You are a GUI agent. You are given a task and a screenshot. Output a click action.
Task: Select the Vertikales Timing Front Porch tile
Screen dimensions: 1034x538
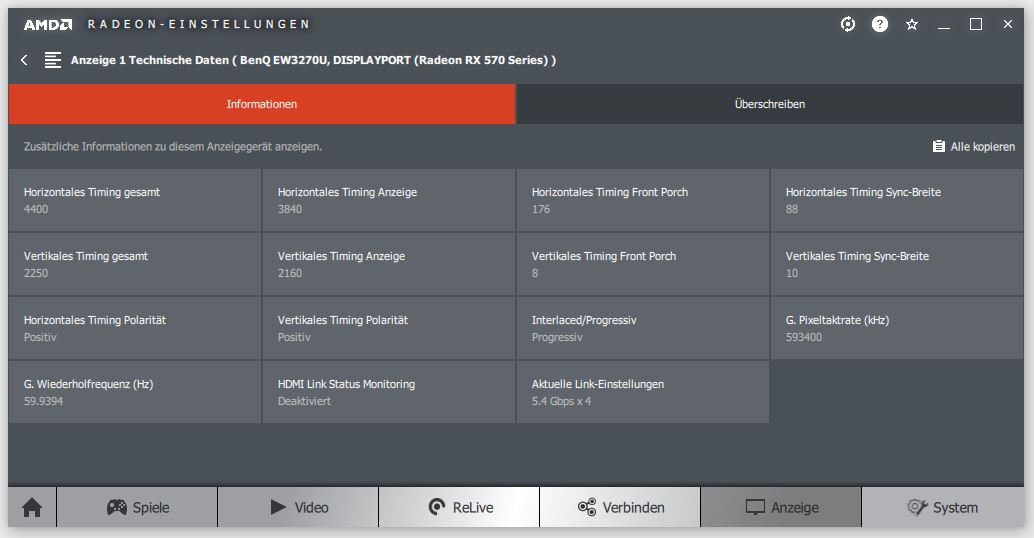click(642, 264)
